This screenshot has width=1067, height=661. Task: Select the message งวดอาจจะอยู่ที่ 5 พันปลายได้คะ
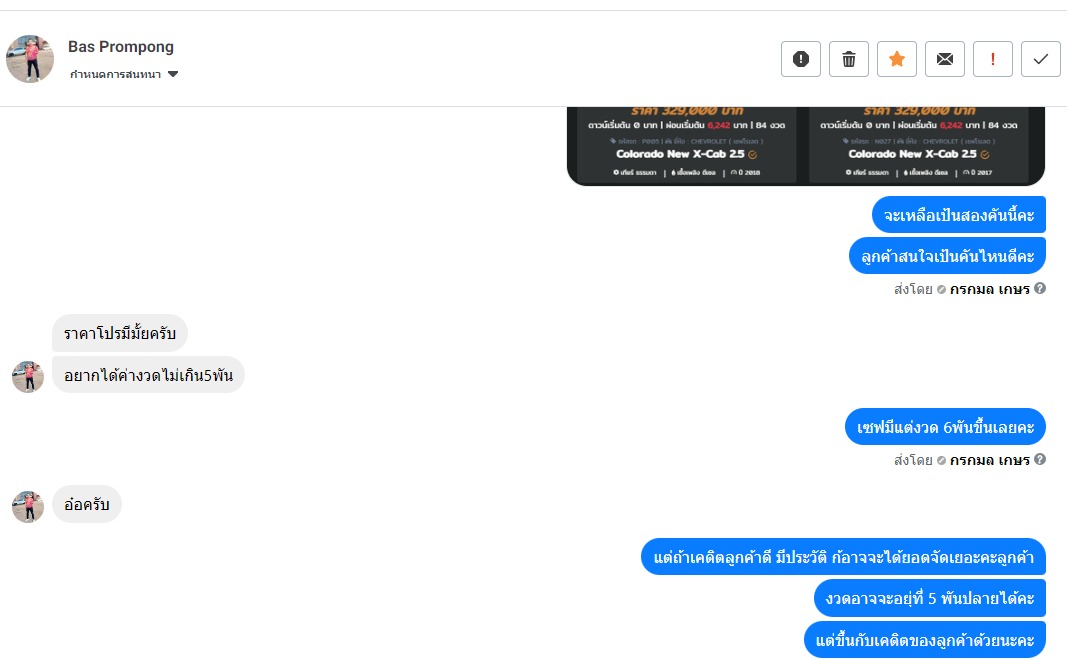tap(930, 598)
